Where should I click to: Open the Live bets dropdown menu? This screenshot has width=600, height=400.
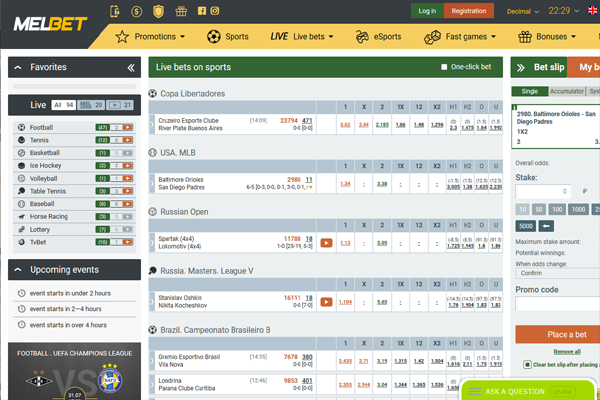click(302, 37)
